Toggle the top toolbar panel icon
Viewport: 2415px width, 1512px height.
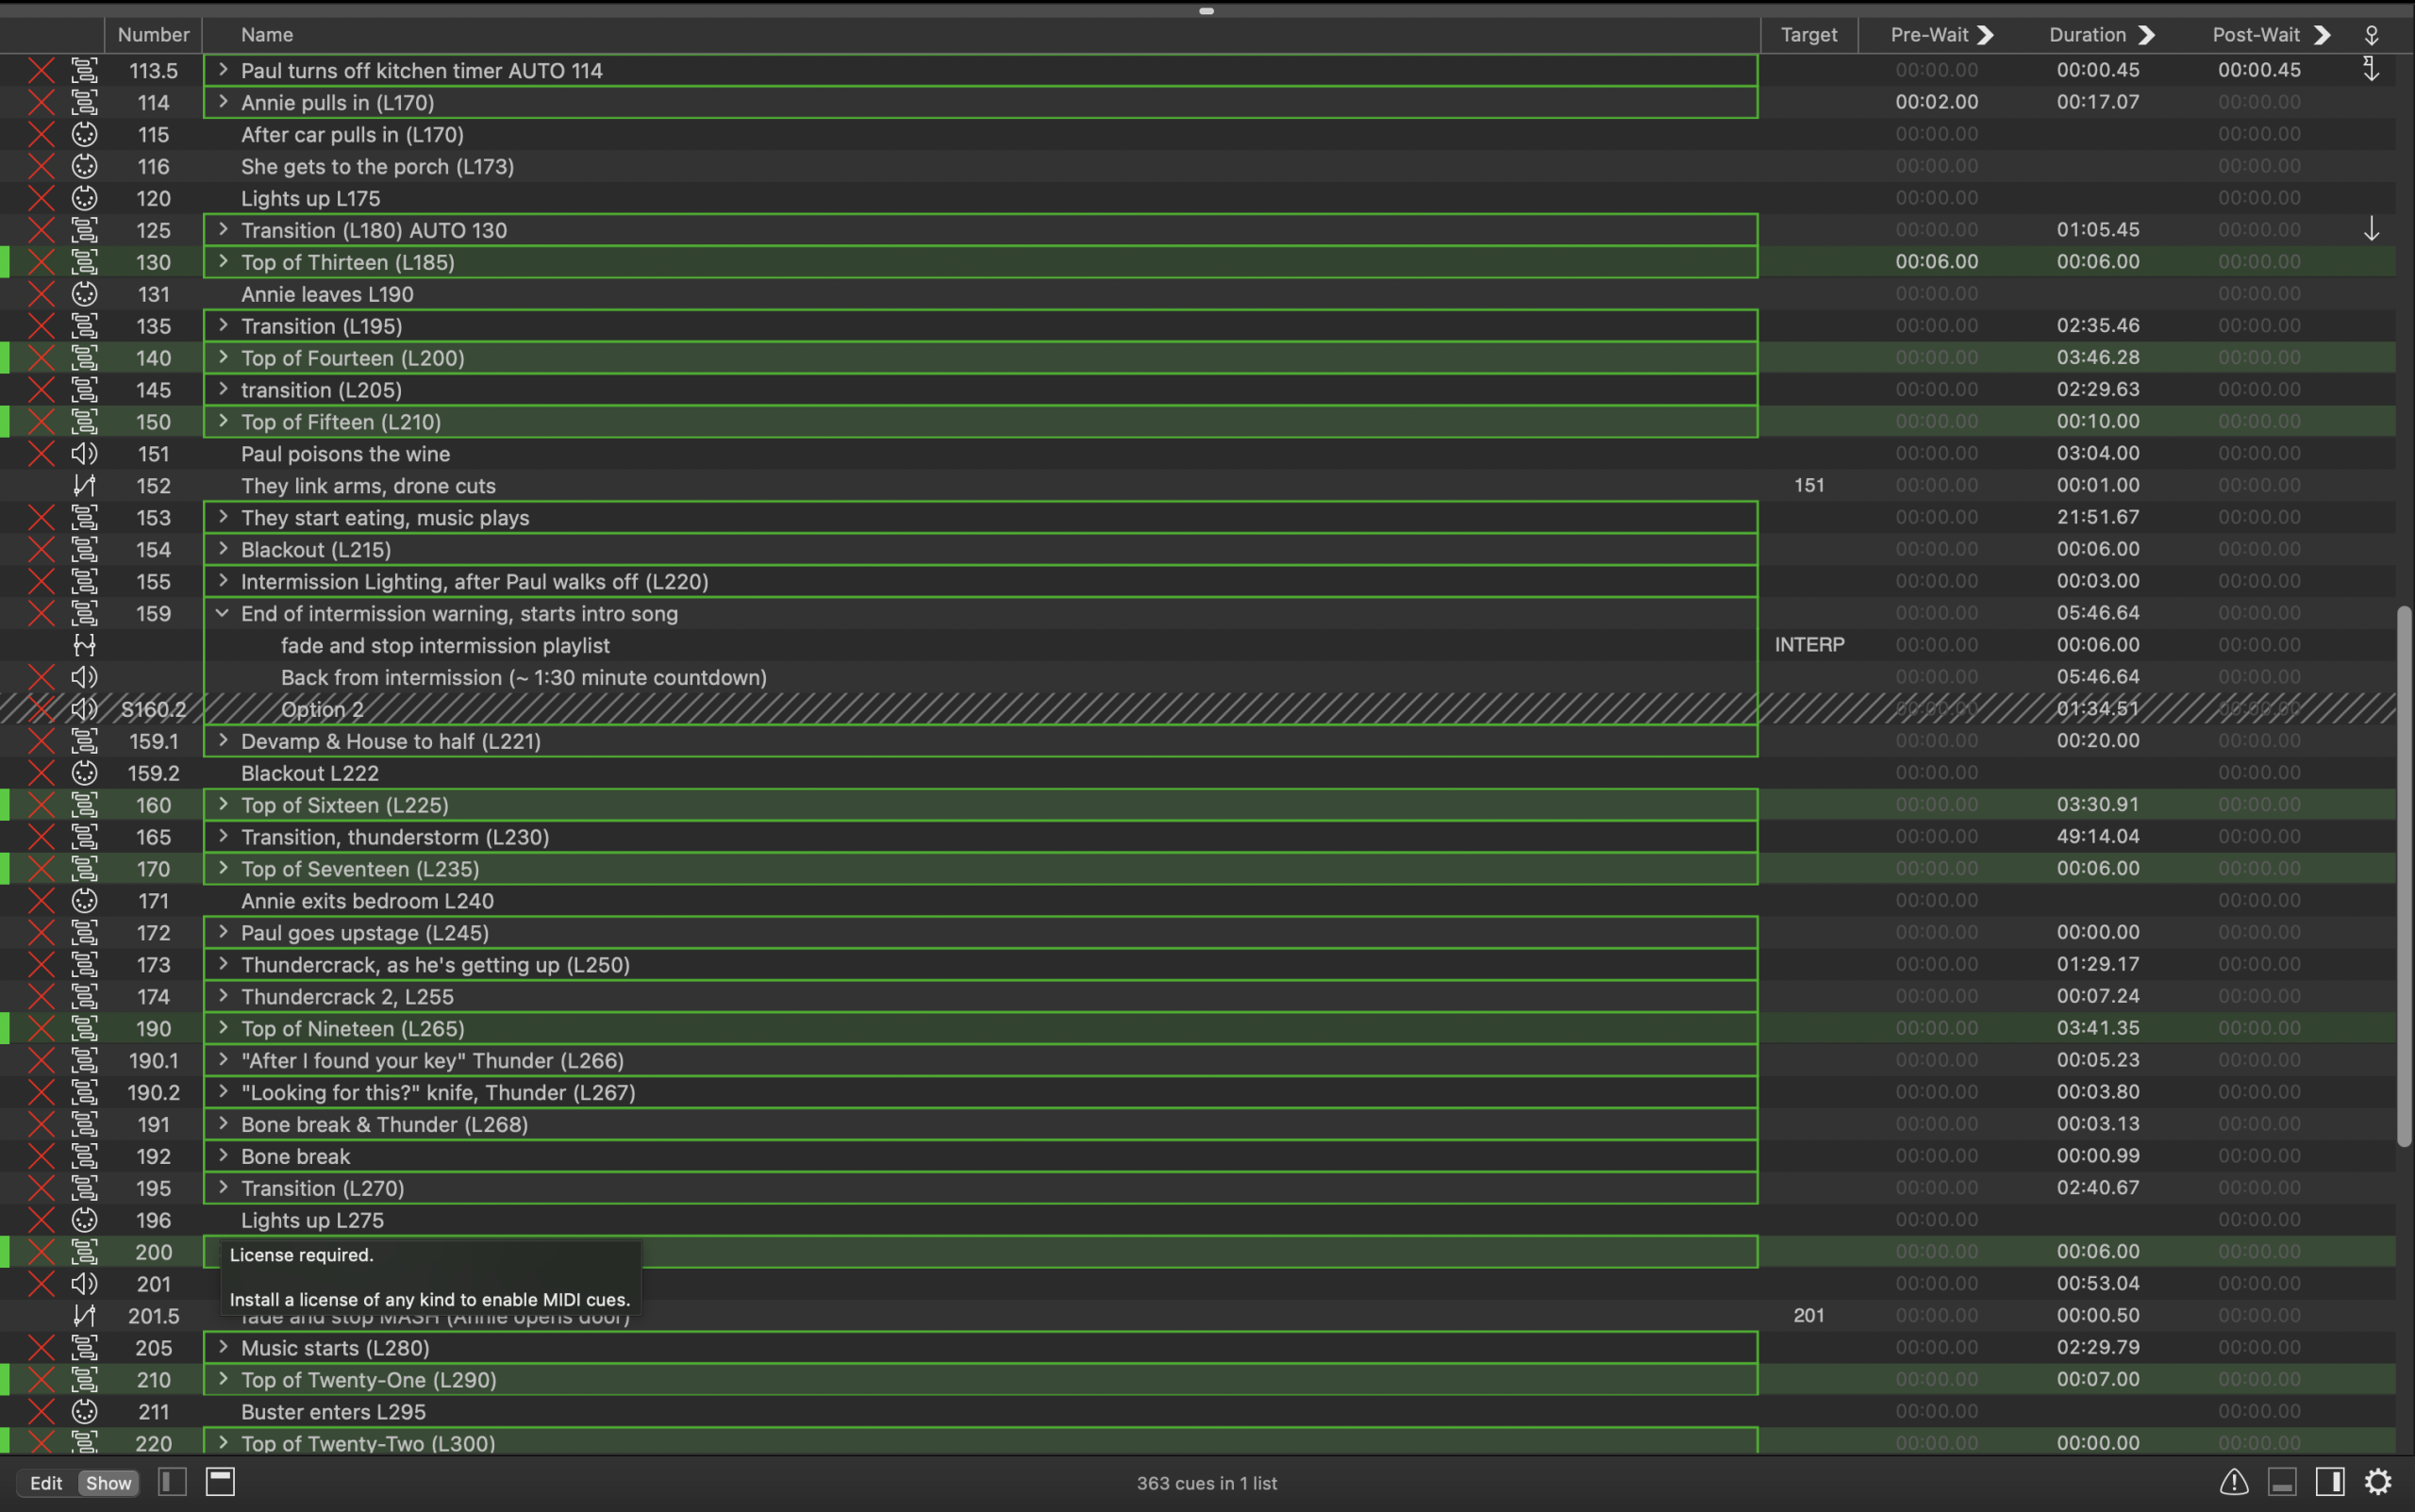pyautogui.click(x=220, y=1482)
